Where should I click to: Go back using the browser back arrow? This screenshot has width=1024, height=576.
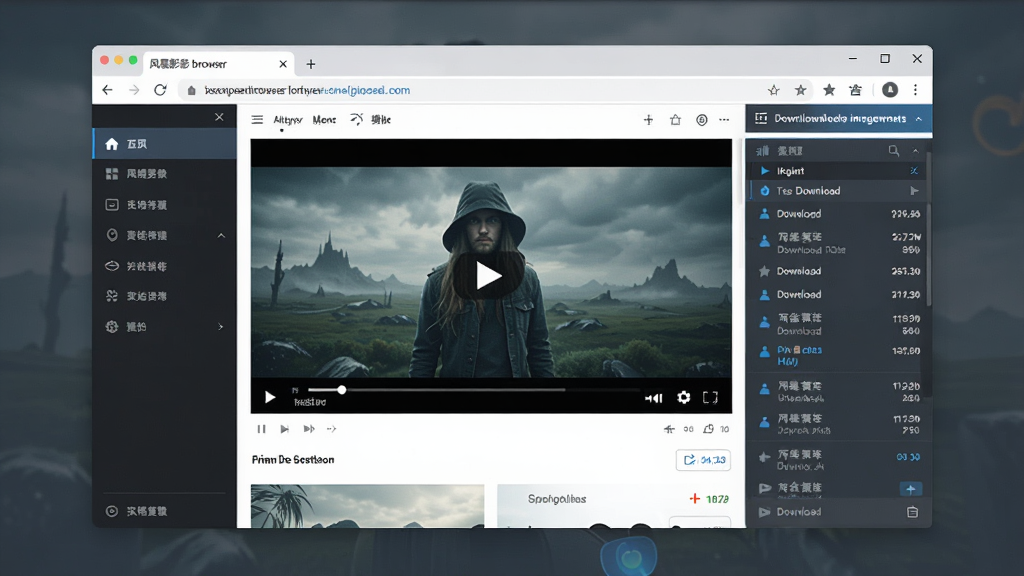[108, 90]
